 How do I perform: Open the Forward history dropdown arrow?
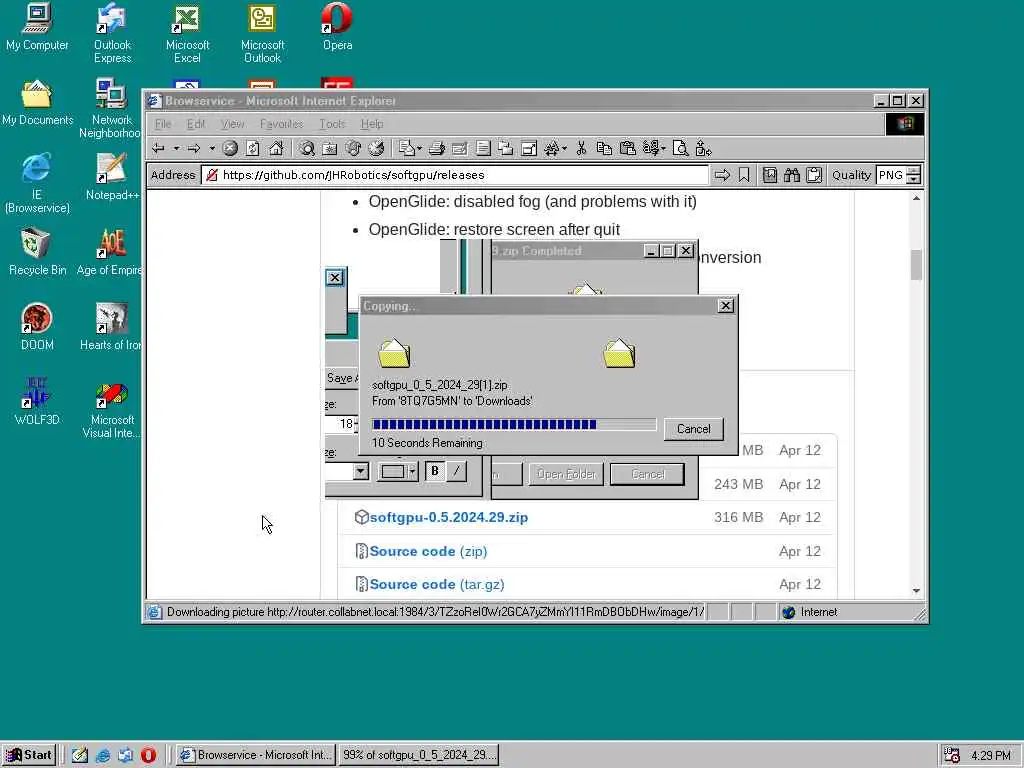212,149
